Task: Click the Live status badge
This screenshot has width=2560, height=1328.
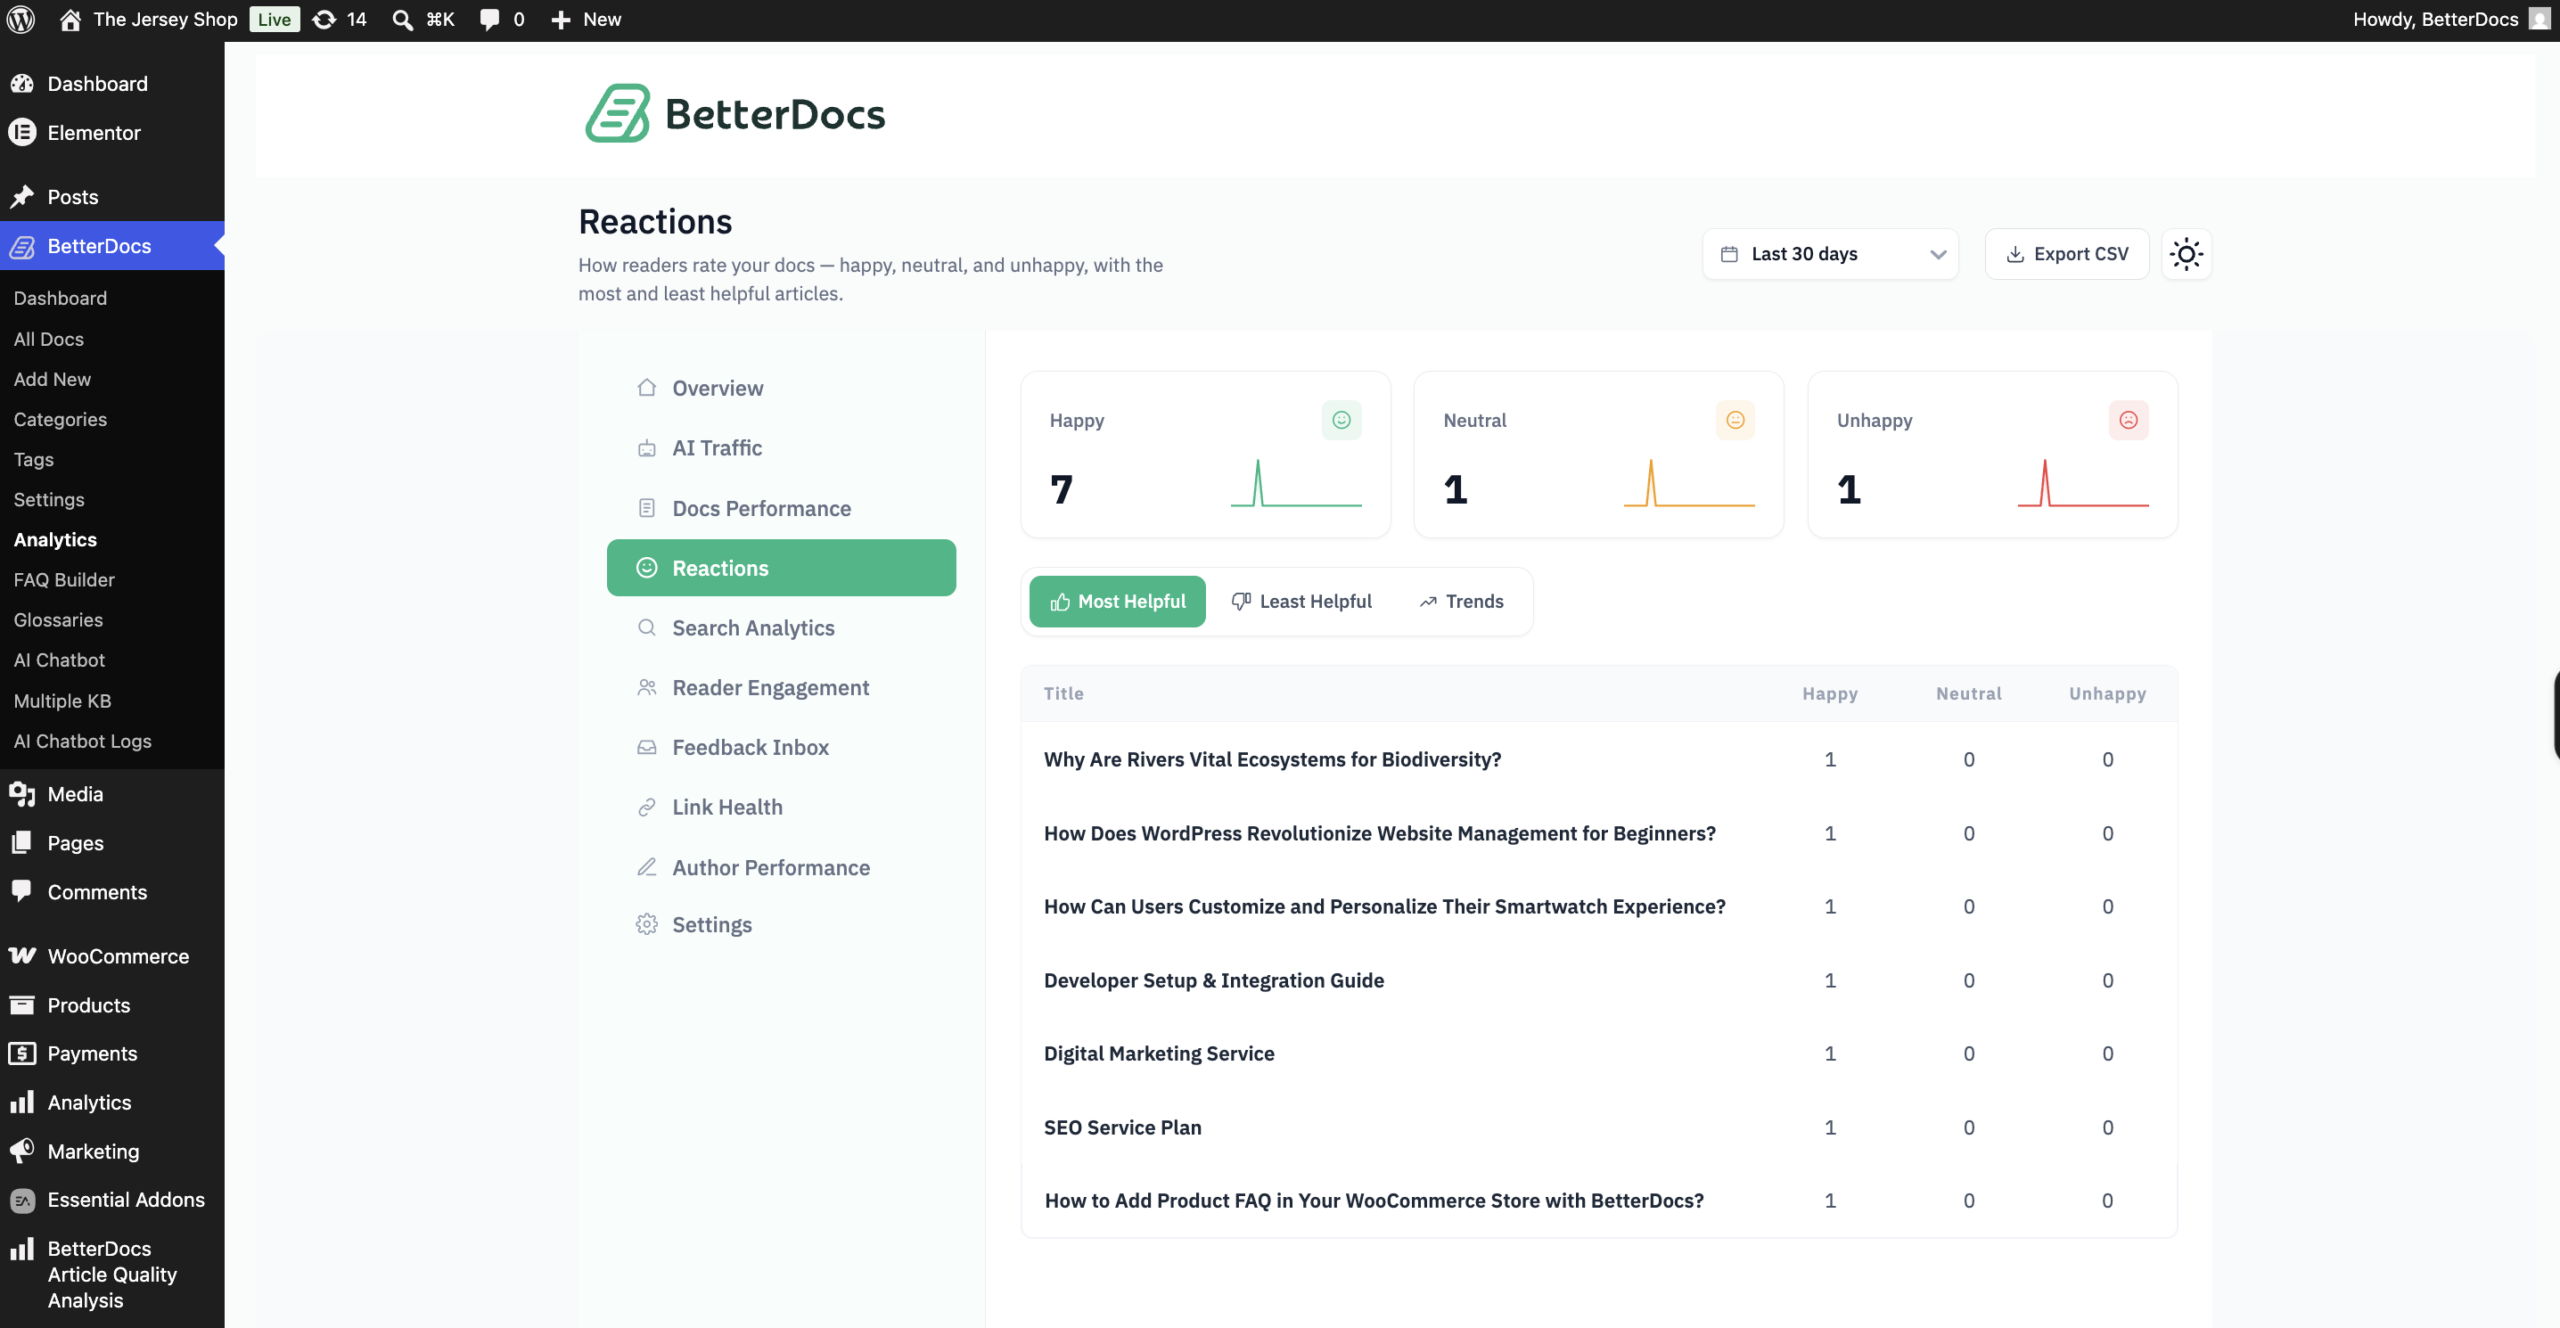Action: coord(274,19)
